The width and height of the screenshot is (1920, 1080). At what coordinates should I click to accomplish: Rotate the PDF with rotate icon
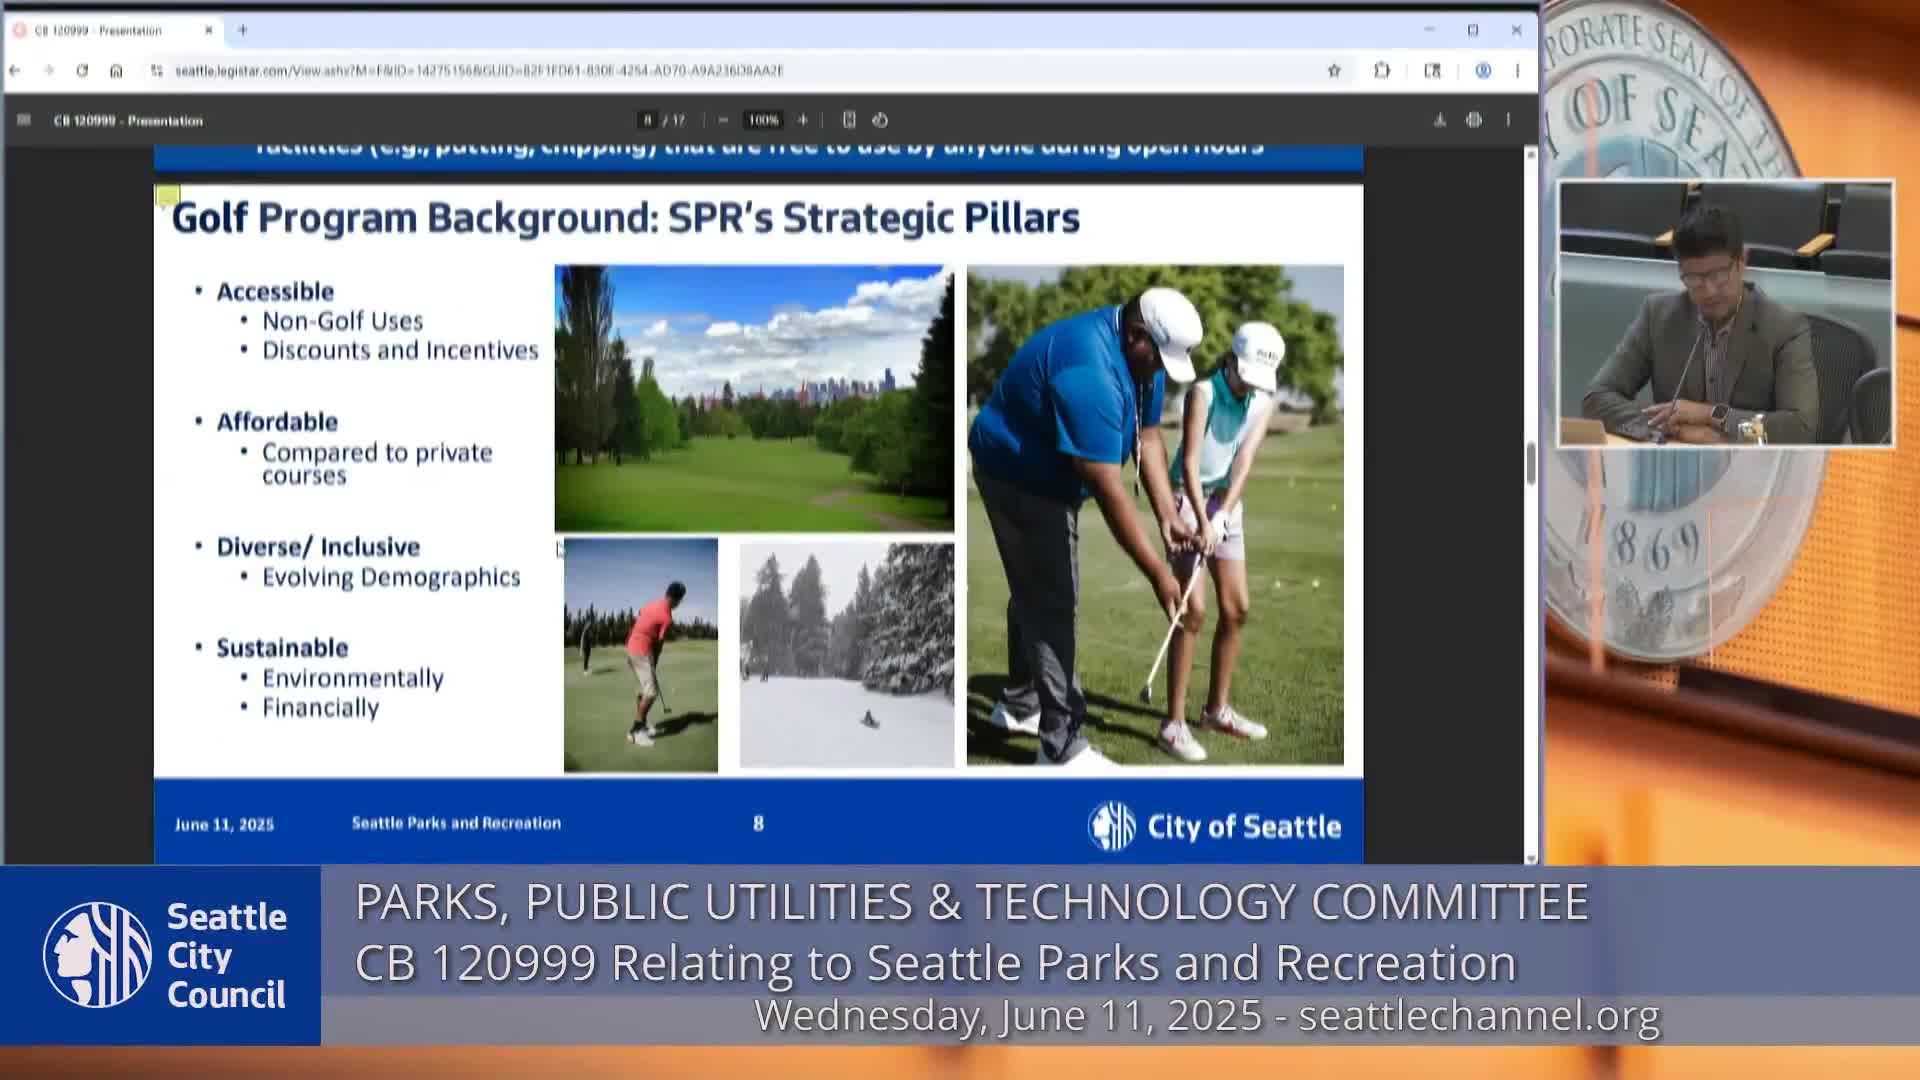tap(880, 120)
